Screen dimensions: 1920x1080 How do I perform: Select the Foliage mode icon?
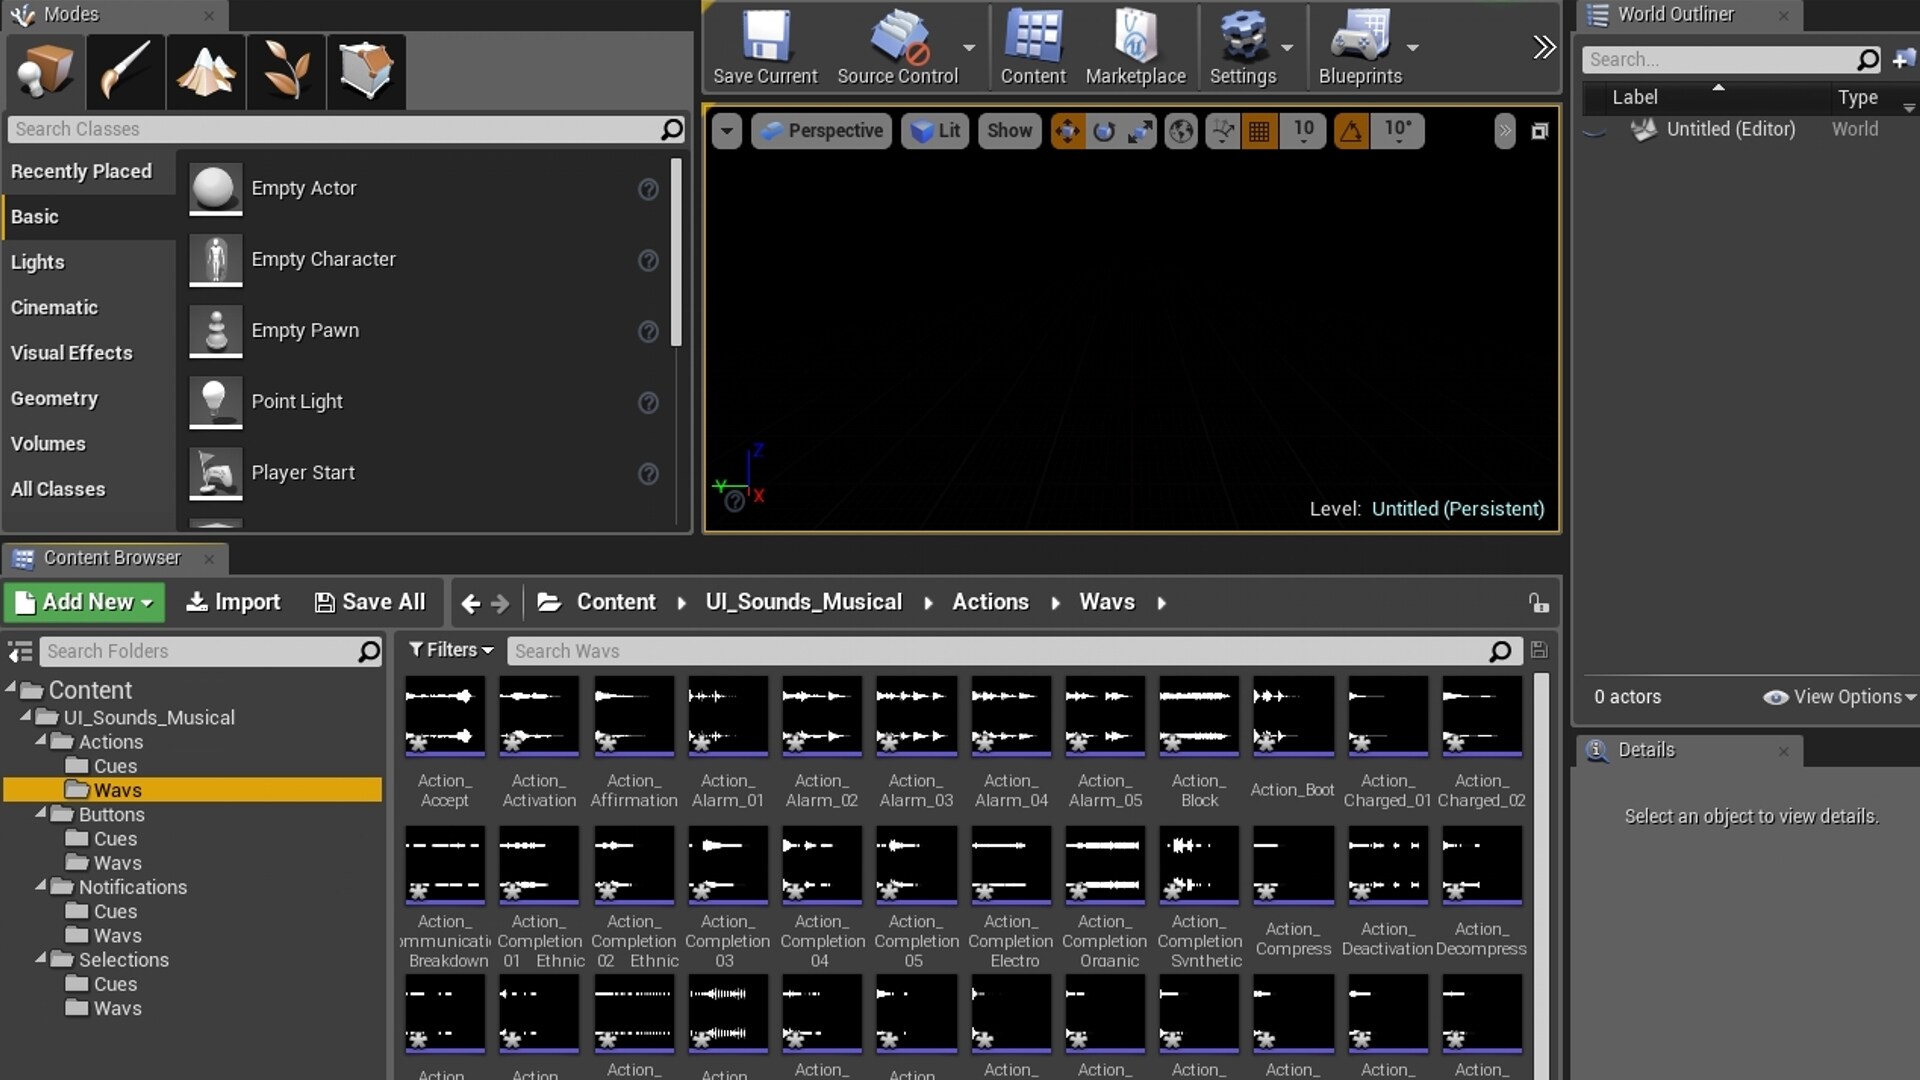pyautogui.click(x=285, y=71)
